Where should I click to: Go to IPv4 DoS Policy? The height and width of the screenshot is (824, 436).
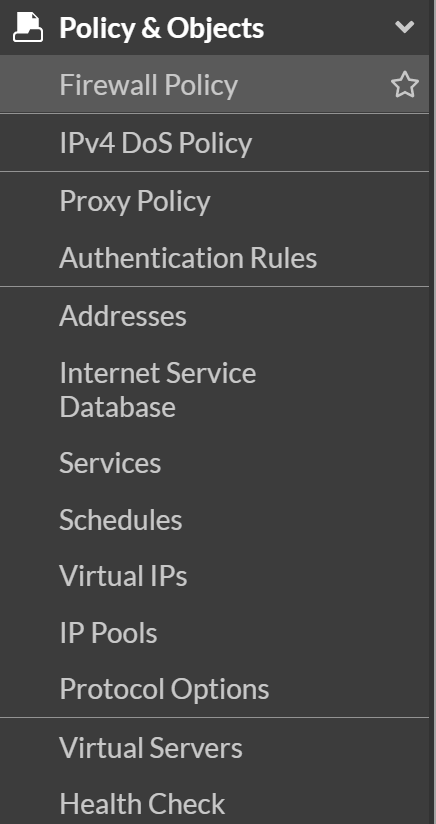(x=214, y=142)
